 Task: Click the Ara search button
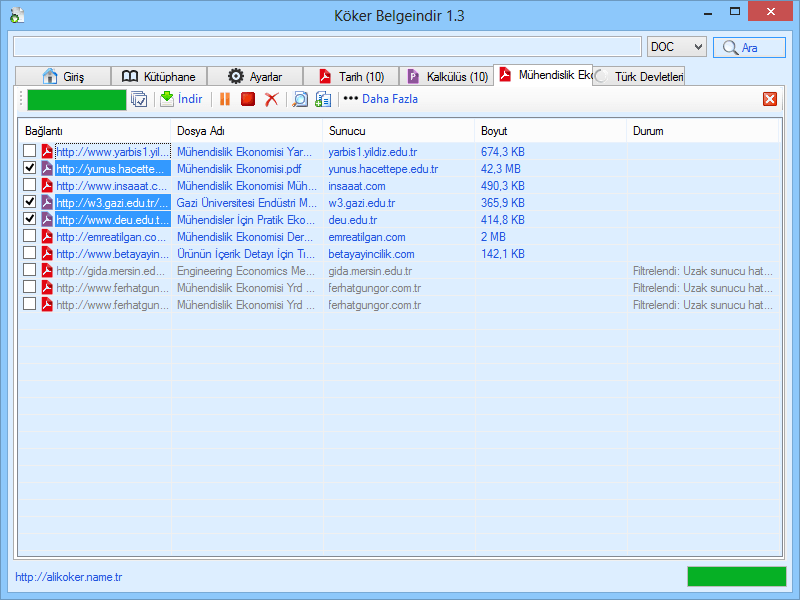pyautogui.click(x=749, y=47)
